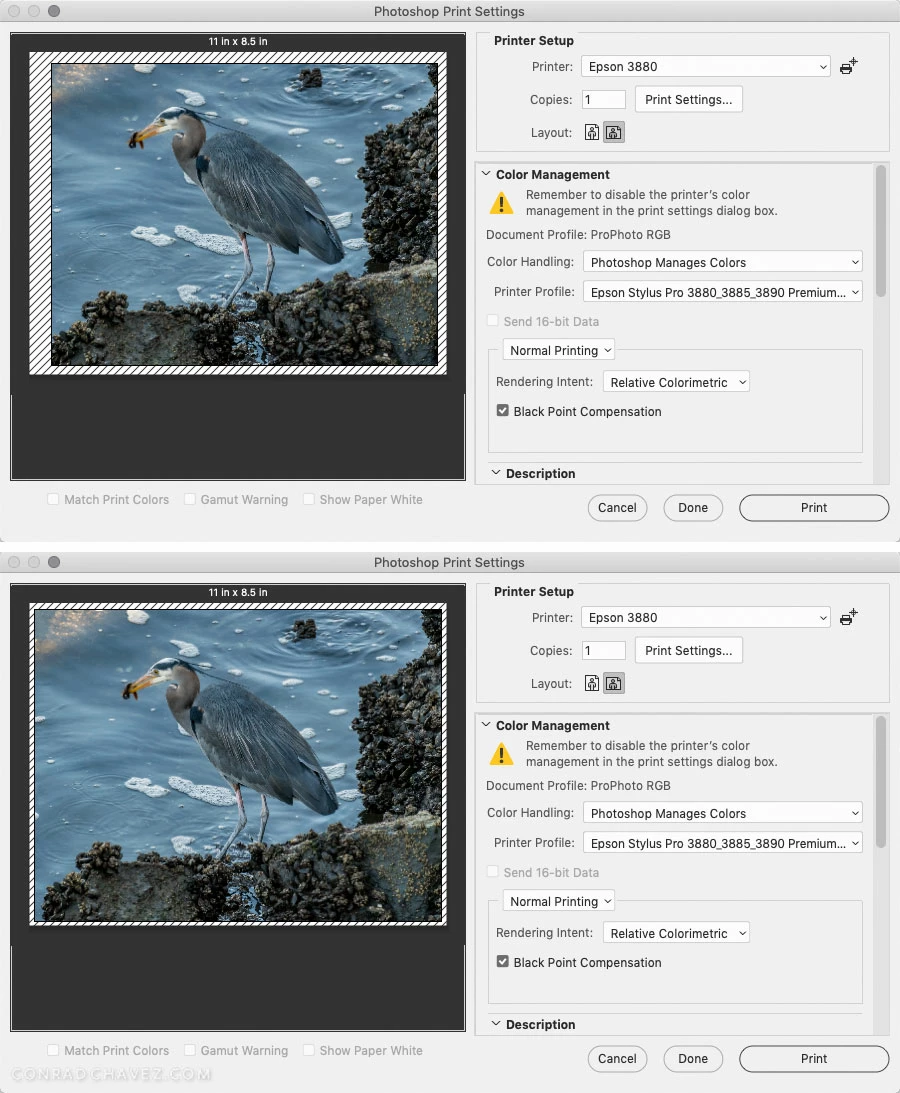The image size is (900, 1093).
Task: Click Cancel in bottom dialog
Action: coord(617,1058)
